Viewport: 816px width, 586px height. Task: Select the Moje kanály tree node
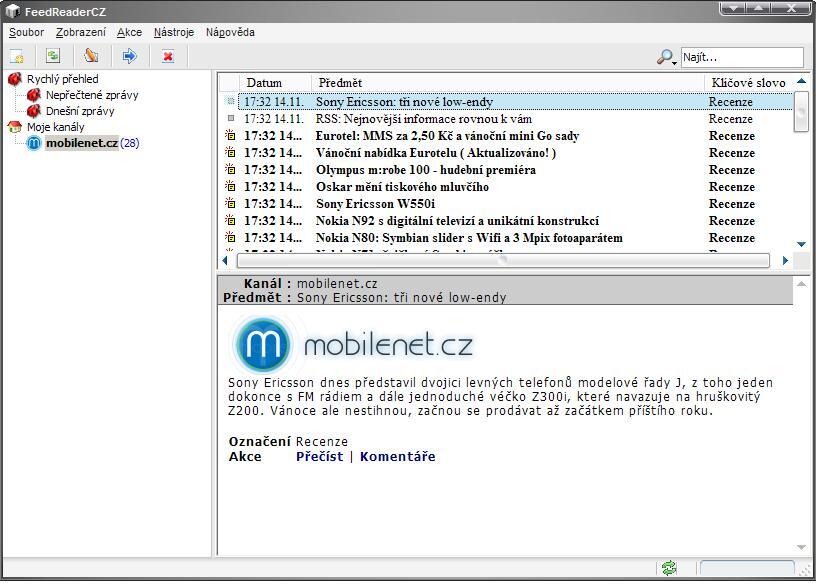[x=55, y=127]
